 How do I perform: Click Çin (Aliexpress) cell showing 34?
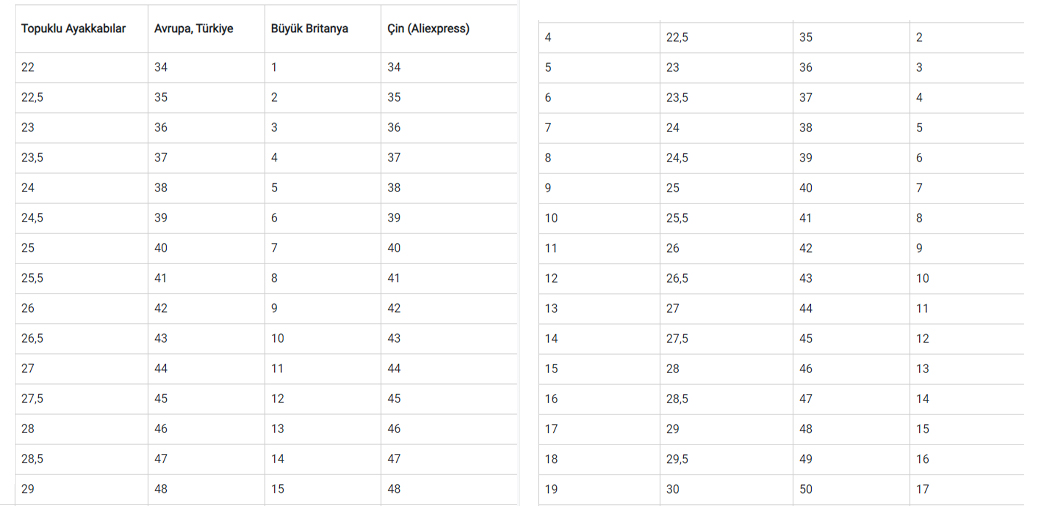(394, 68)
